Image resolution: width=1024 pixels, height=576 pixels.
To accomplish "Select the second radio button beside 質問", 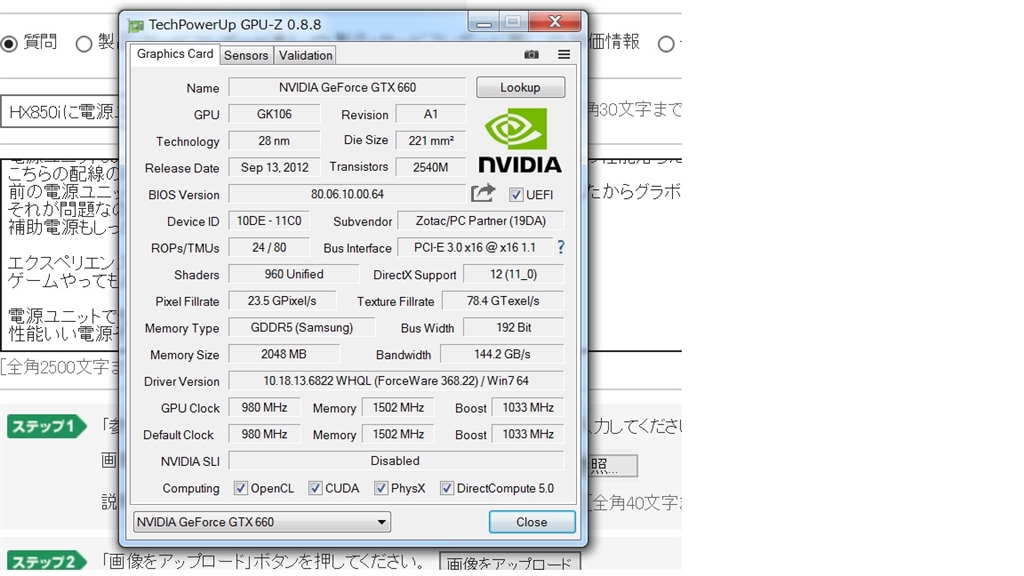I will coord(84,44).
